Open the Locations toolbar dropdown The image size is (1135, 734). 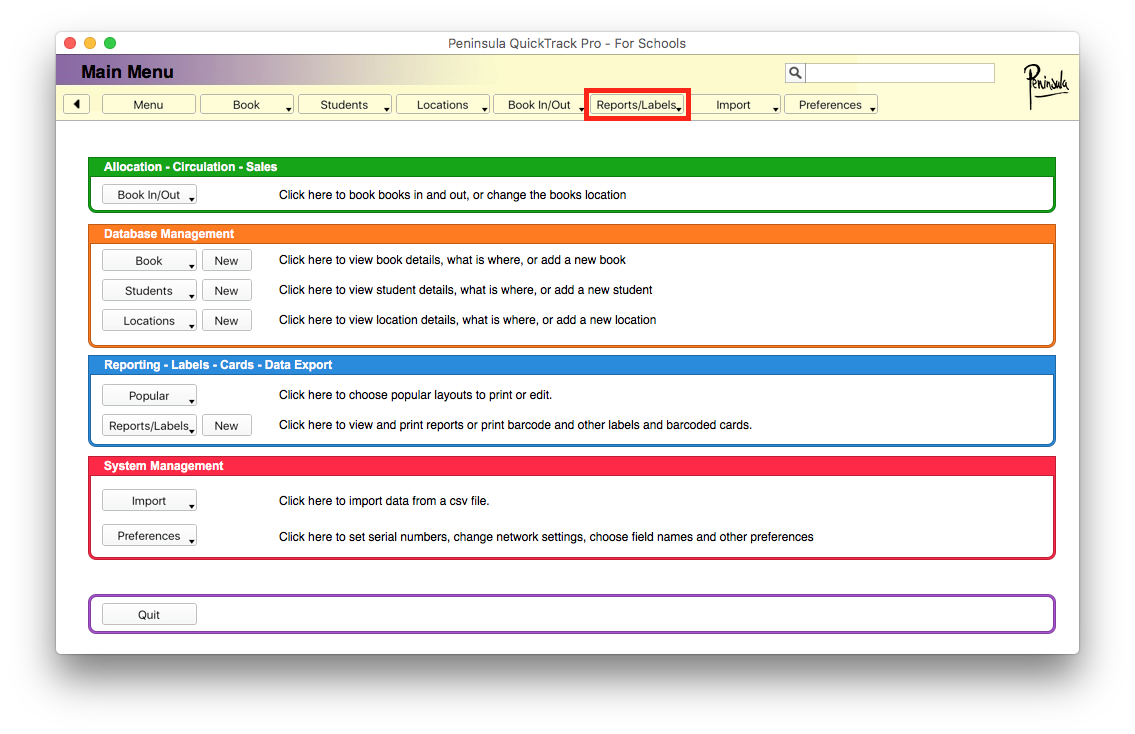click(443, 104)
